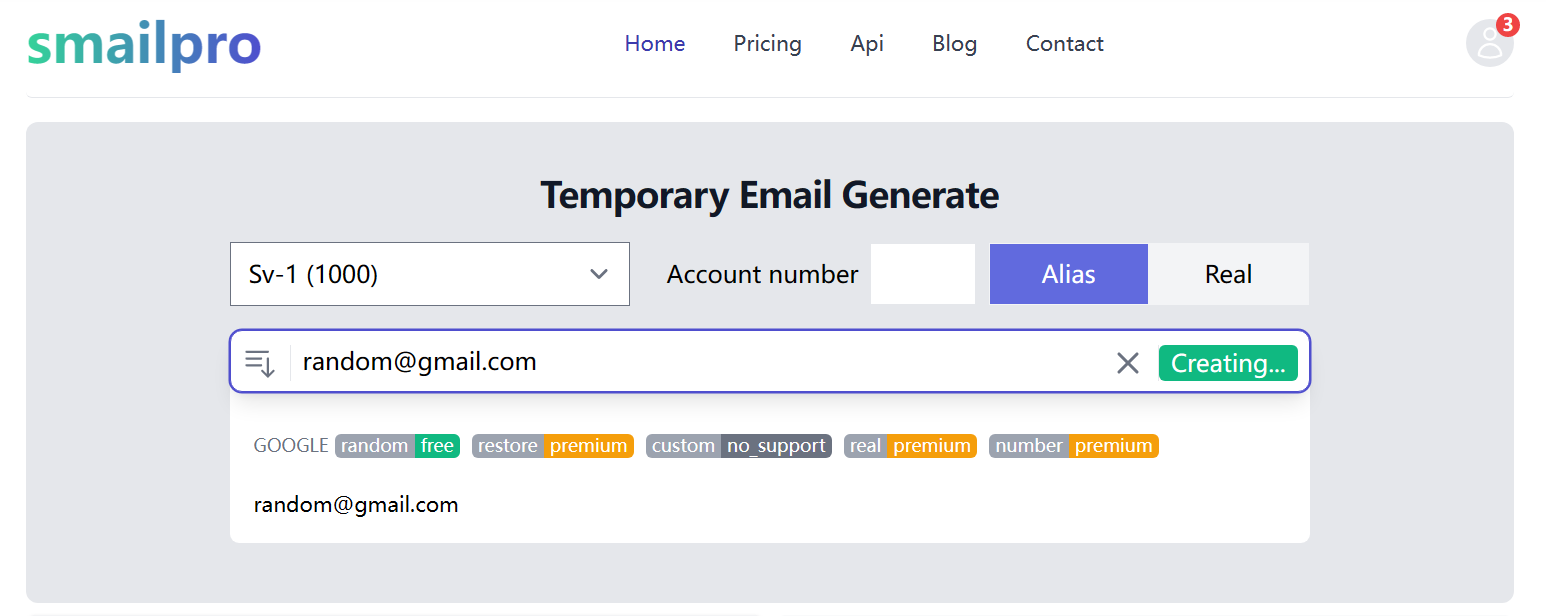The width and height of the screenshot is (1546, 616).
Task: Open the Contact page
Action: [x=1064, y=44]
